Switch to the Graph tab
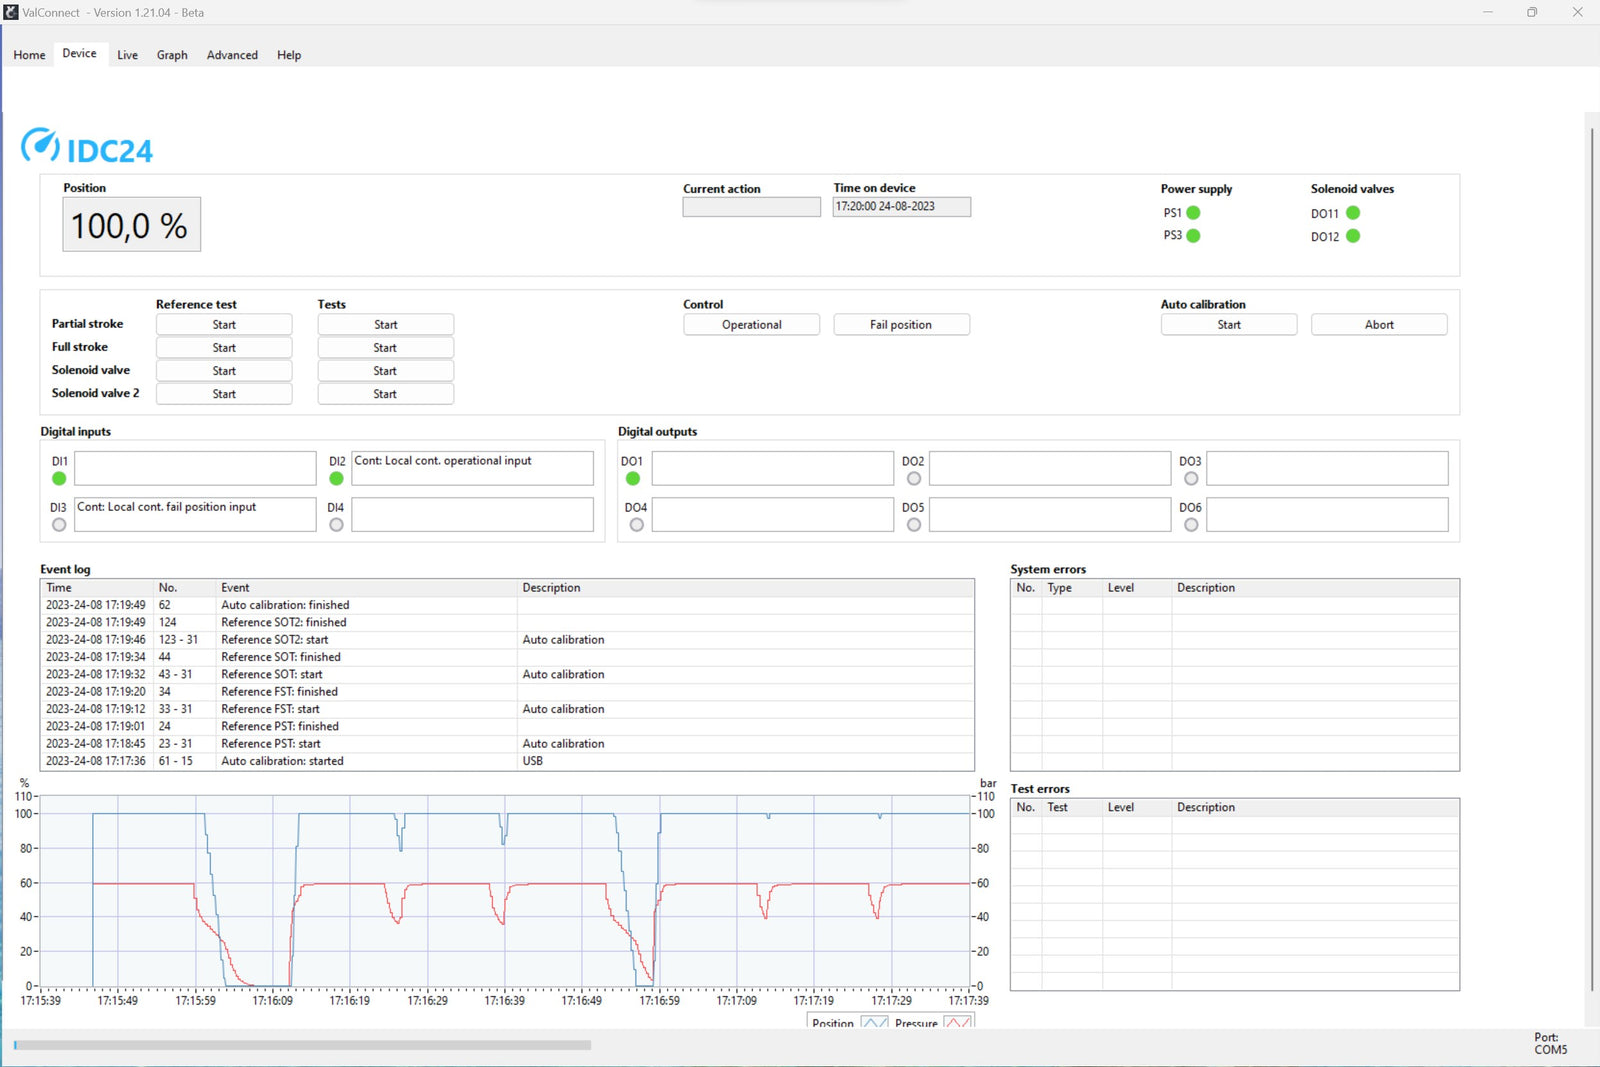Screen dimensions: 1600x1067 [171, 55]
